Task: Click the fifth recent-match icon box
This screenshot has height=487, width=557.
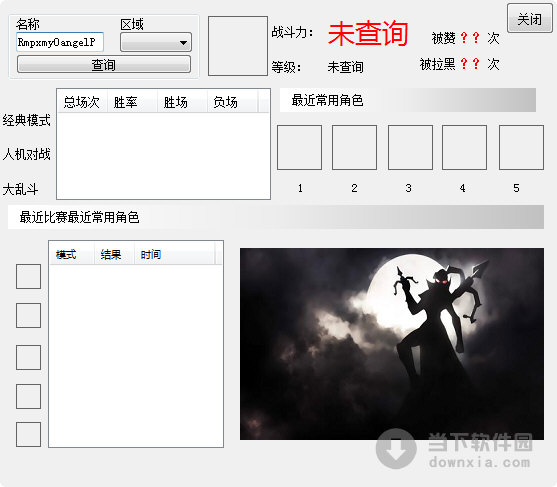Action: pos(28,434)
